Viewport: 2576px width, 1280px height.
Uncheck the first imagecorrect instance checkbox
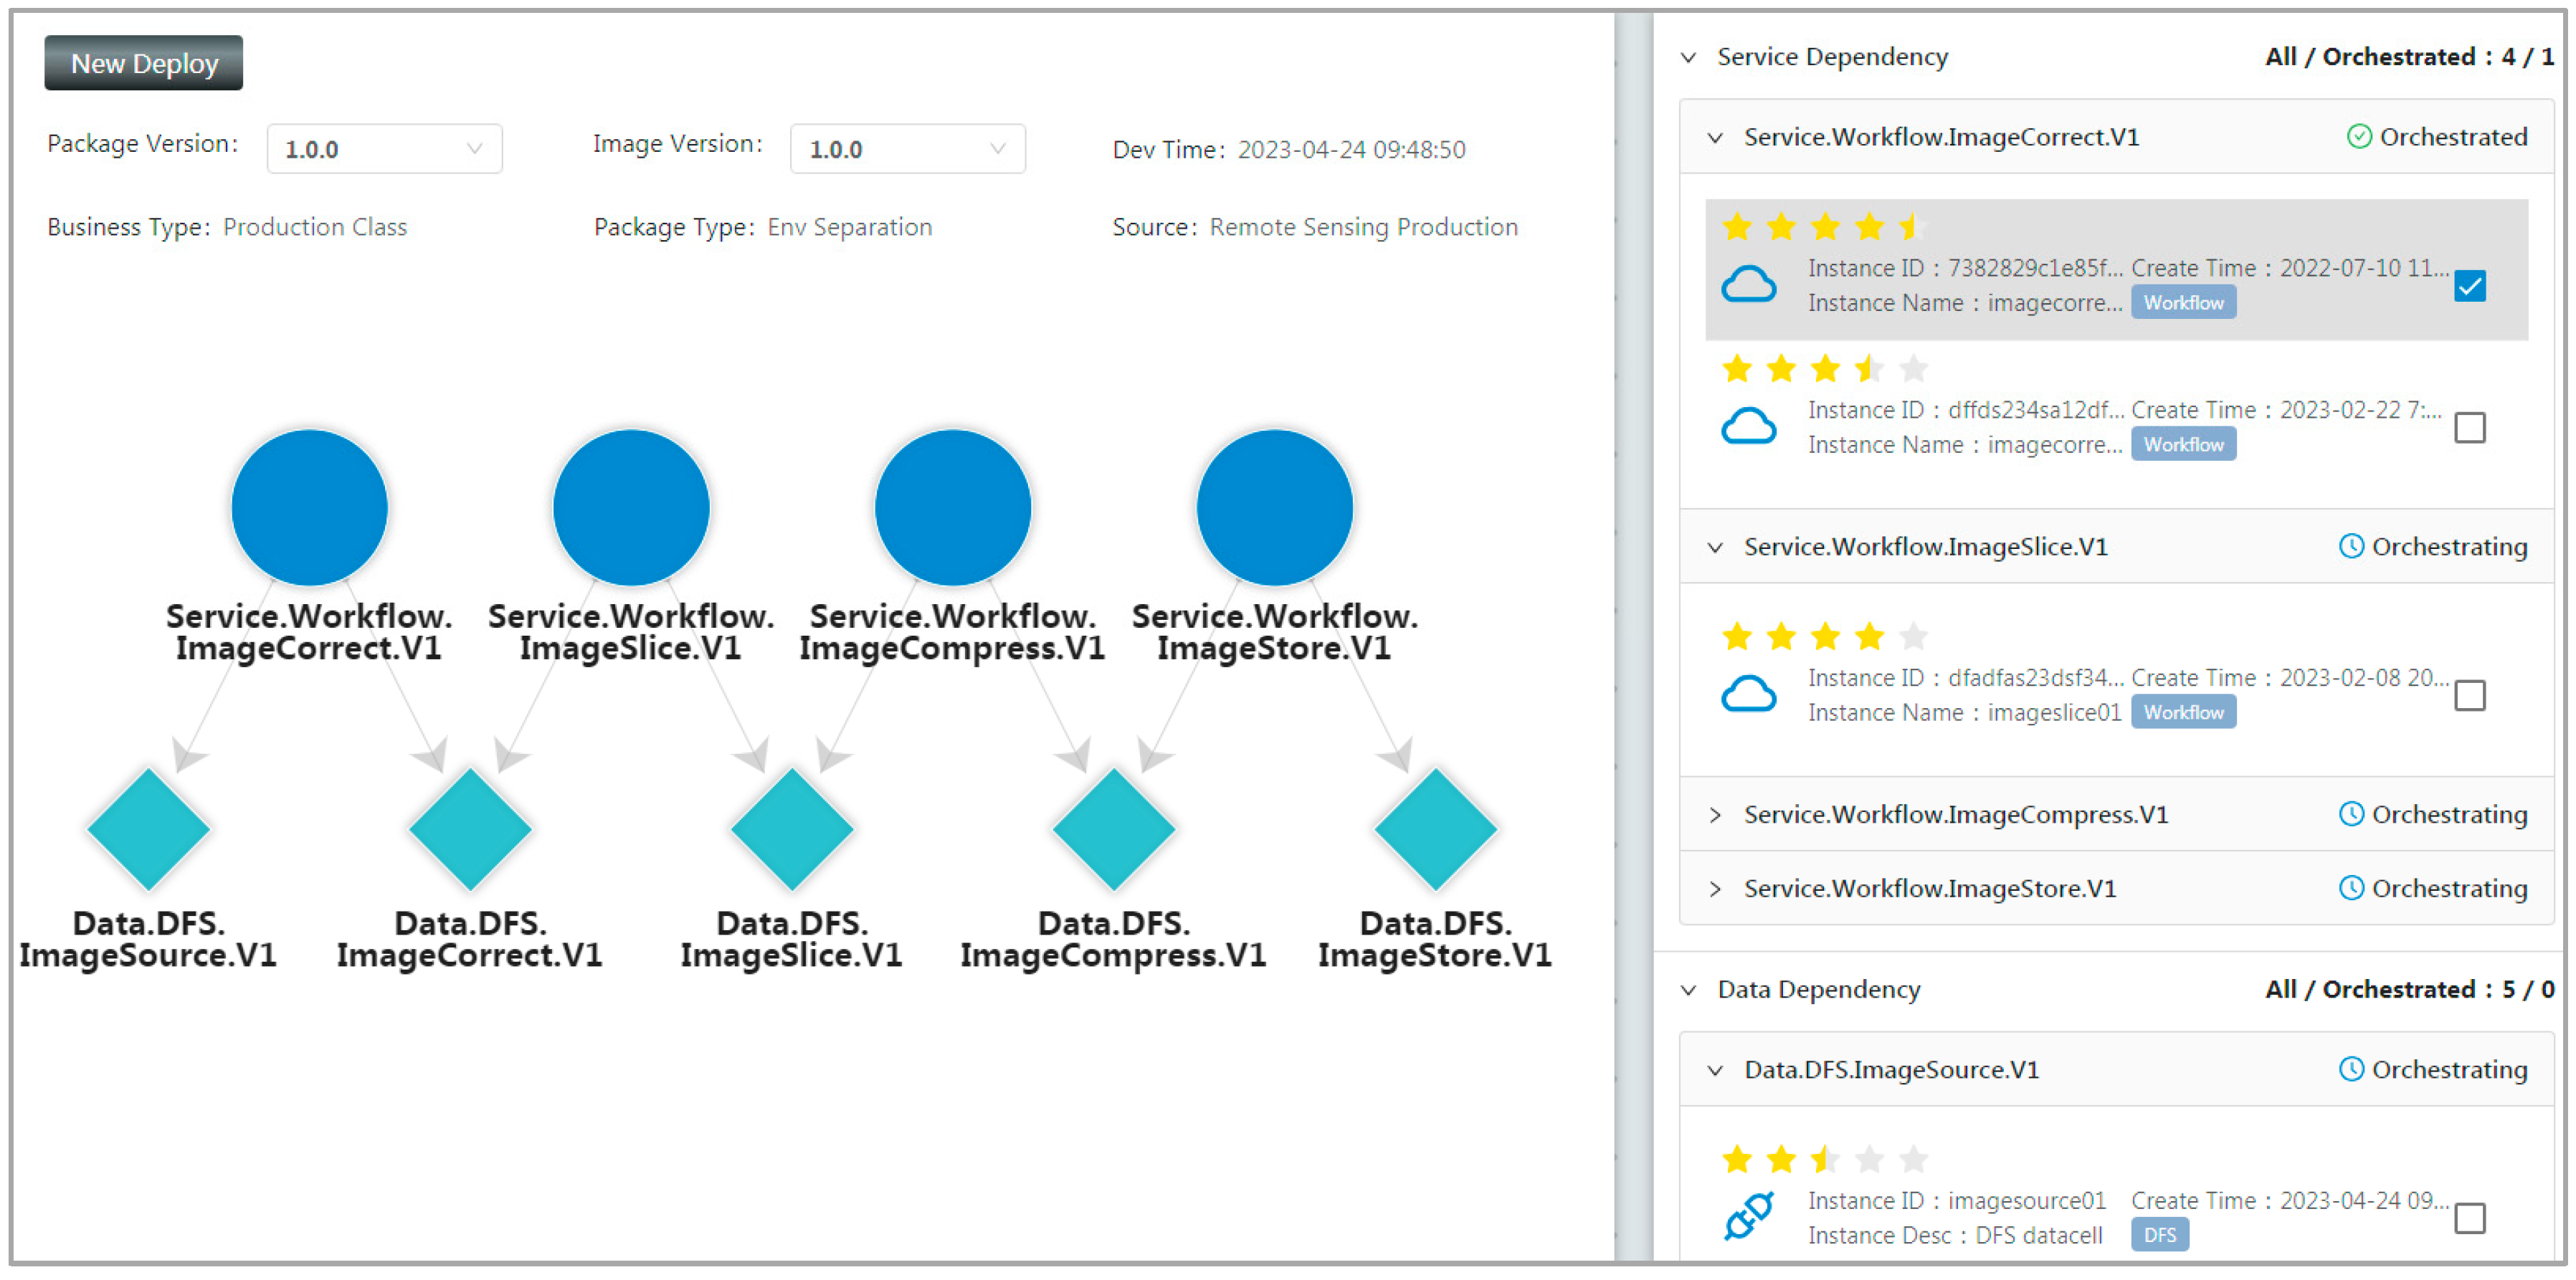pos(2469,286)
